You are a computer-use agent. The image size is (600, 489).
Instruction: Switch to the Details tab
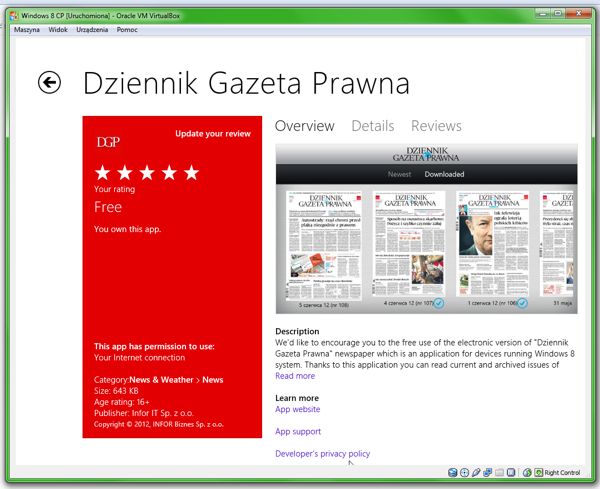(x=373, y=126)
